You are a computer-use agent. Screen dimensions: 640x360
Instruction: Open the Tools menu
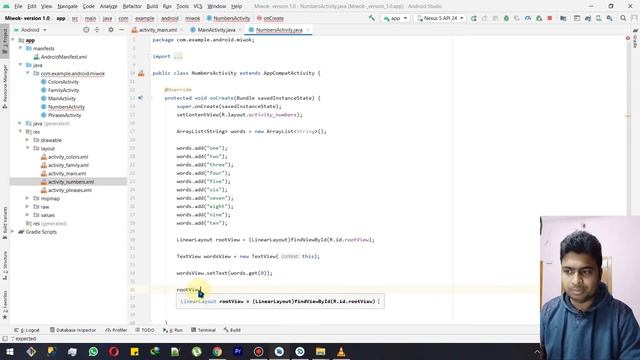182,6
